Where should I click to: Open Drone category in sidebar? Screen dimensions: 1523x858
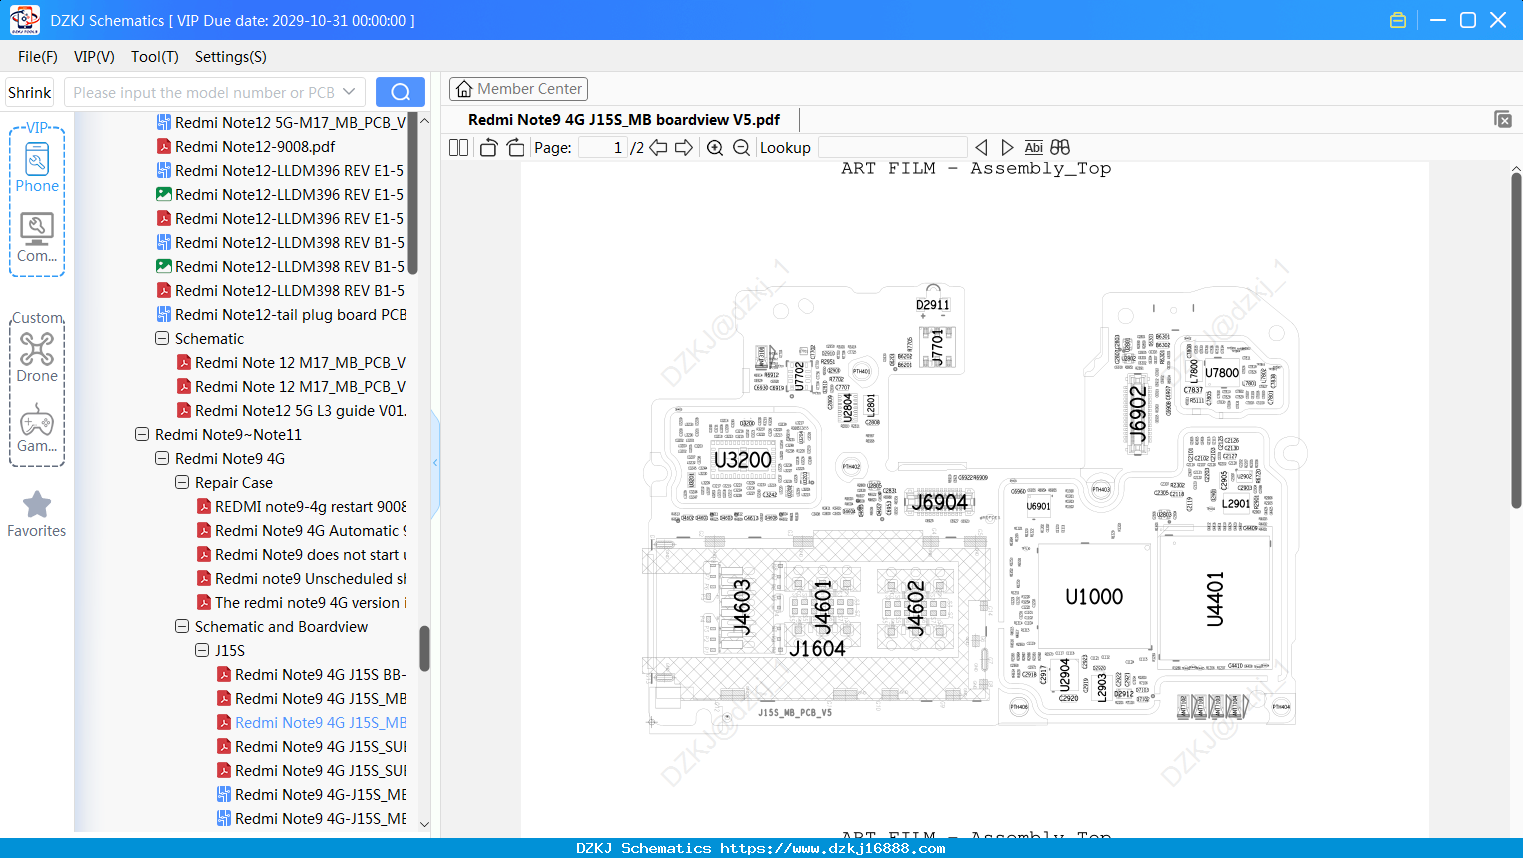pyautogui.click(x=37, y=358)
